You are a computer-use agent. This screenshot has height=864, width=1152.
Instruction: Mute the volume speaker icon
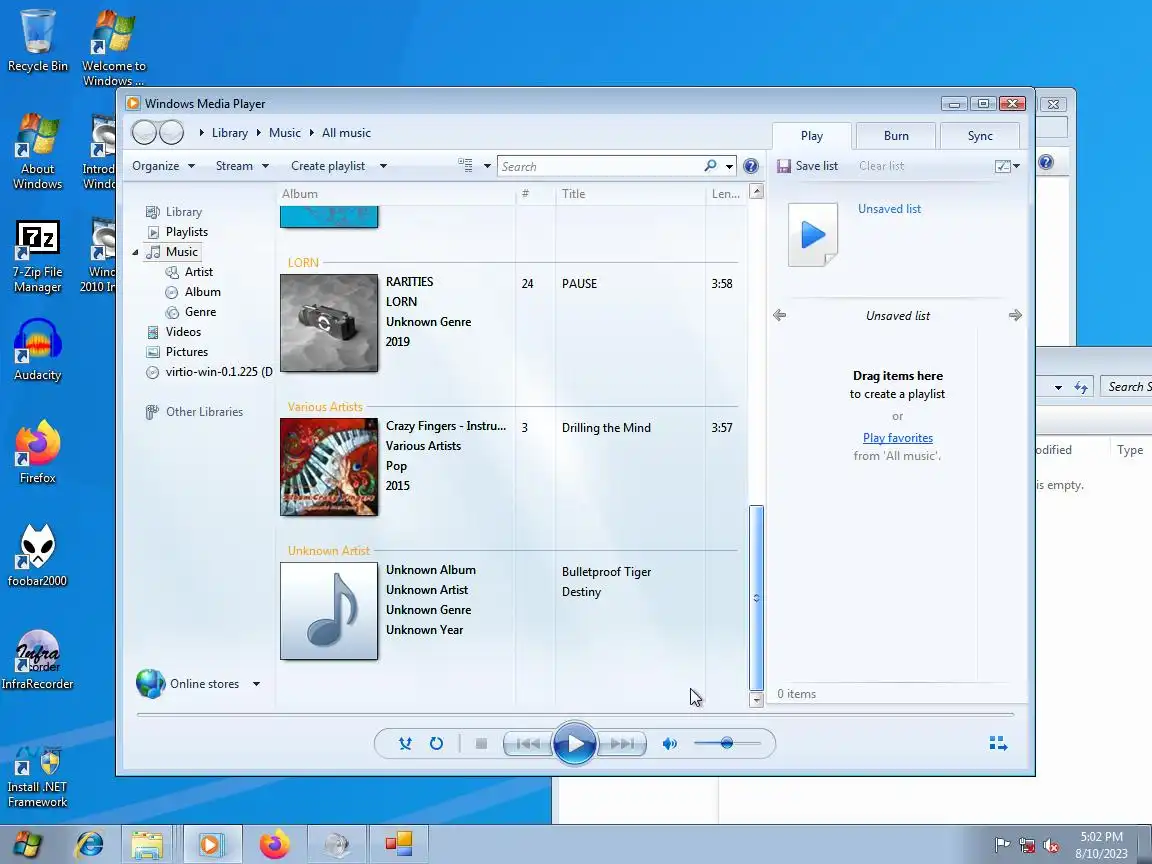click(x=669, y=744)
